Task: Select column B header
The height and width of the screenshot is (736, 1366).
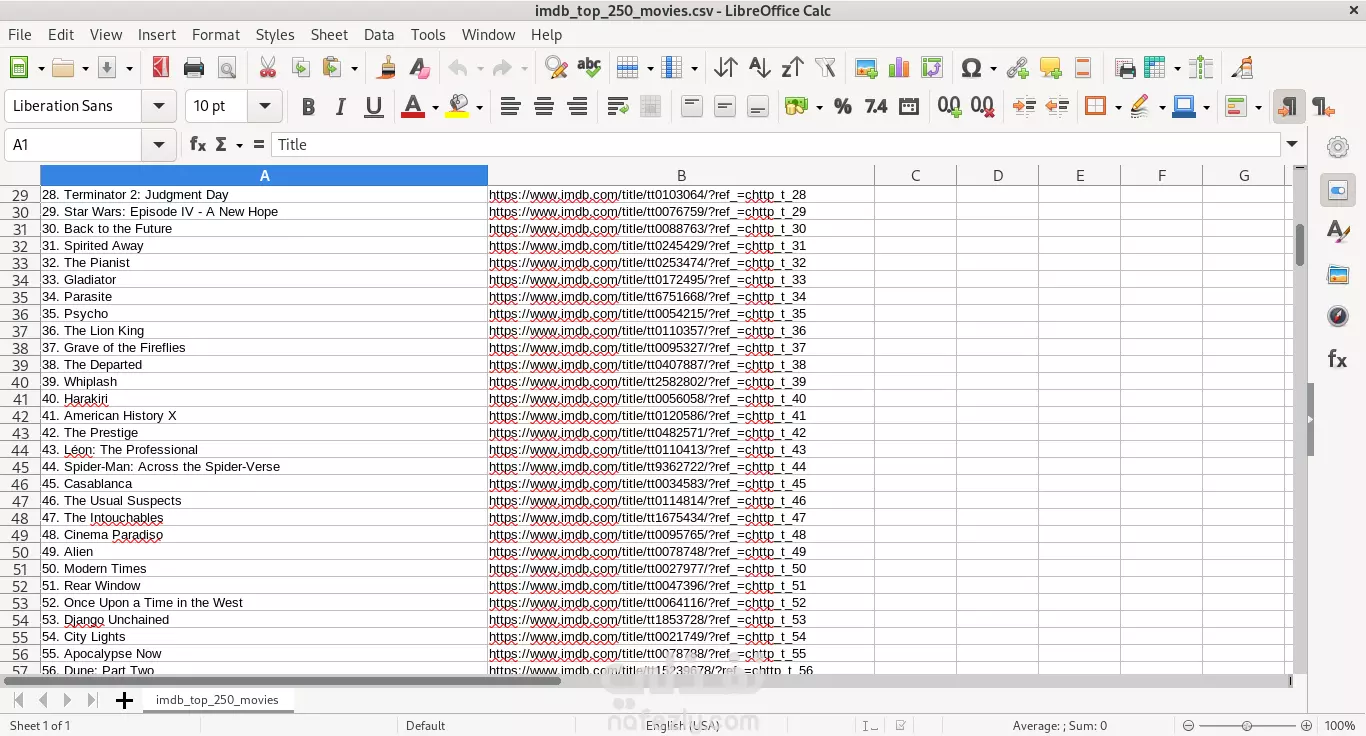Action: coord(681,175)
